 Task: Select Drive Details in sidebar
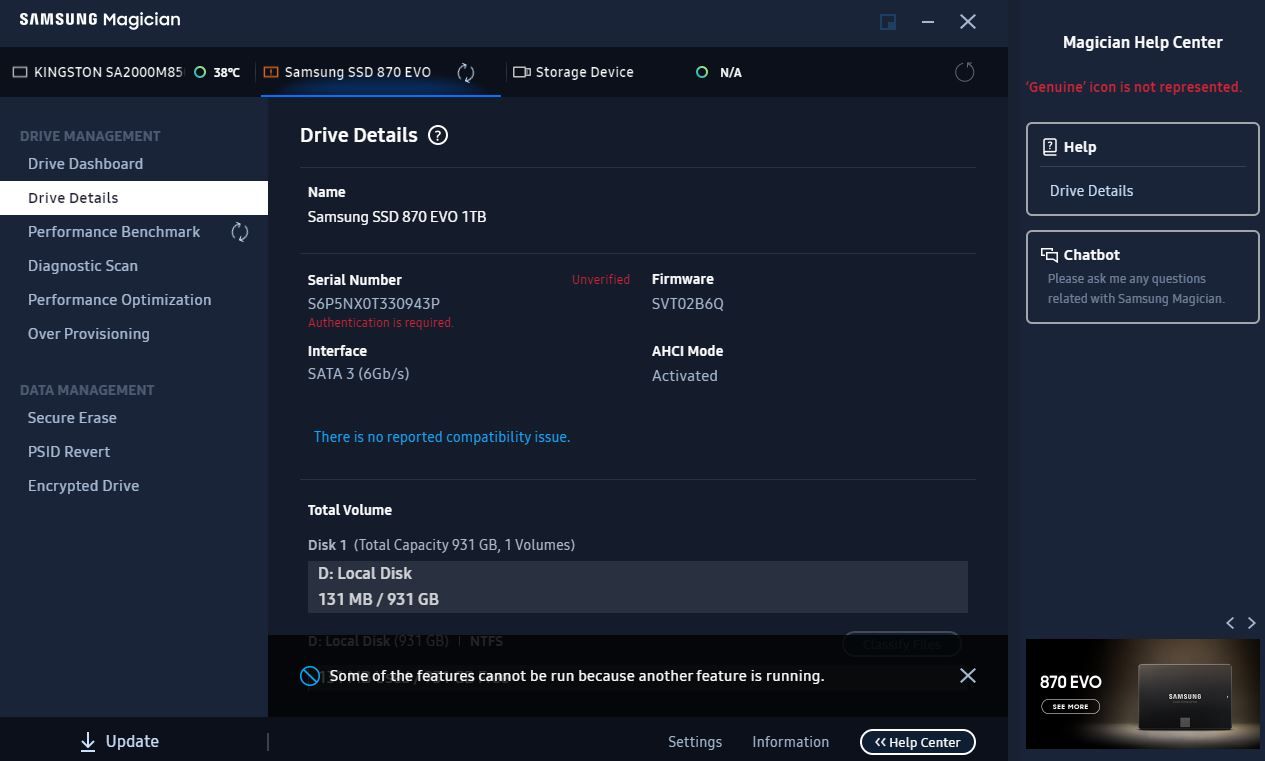pyautogui.click(x=134, y=198)
